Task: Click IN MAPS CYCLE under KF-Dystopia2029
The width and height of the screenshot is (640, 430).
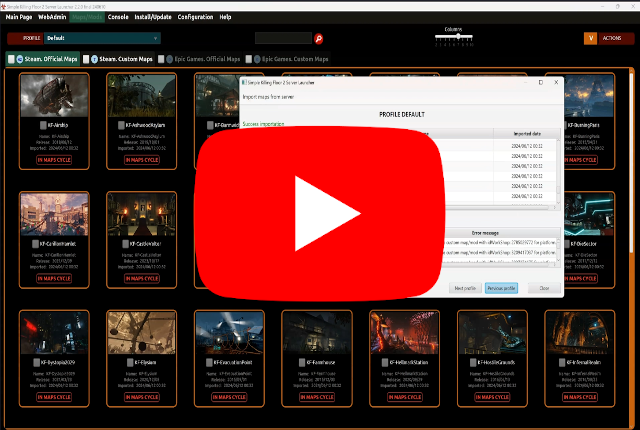Action: click(x=54, y=397)
